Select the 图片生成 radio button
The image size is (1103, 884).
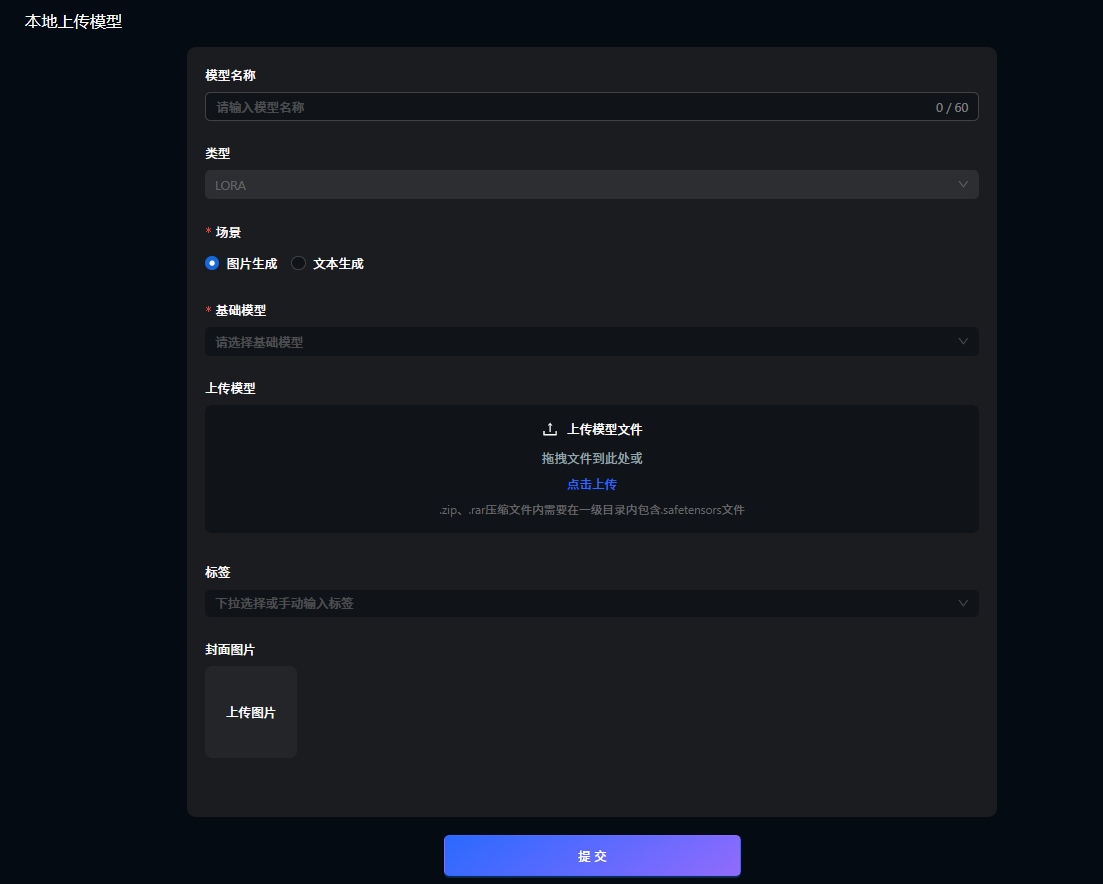coord(212,264)
